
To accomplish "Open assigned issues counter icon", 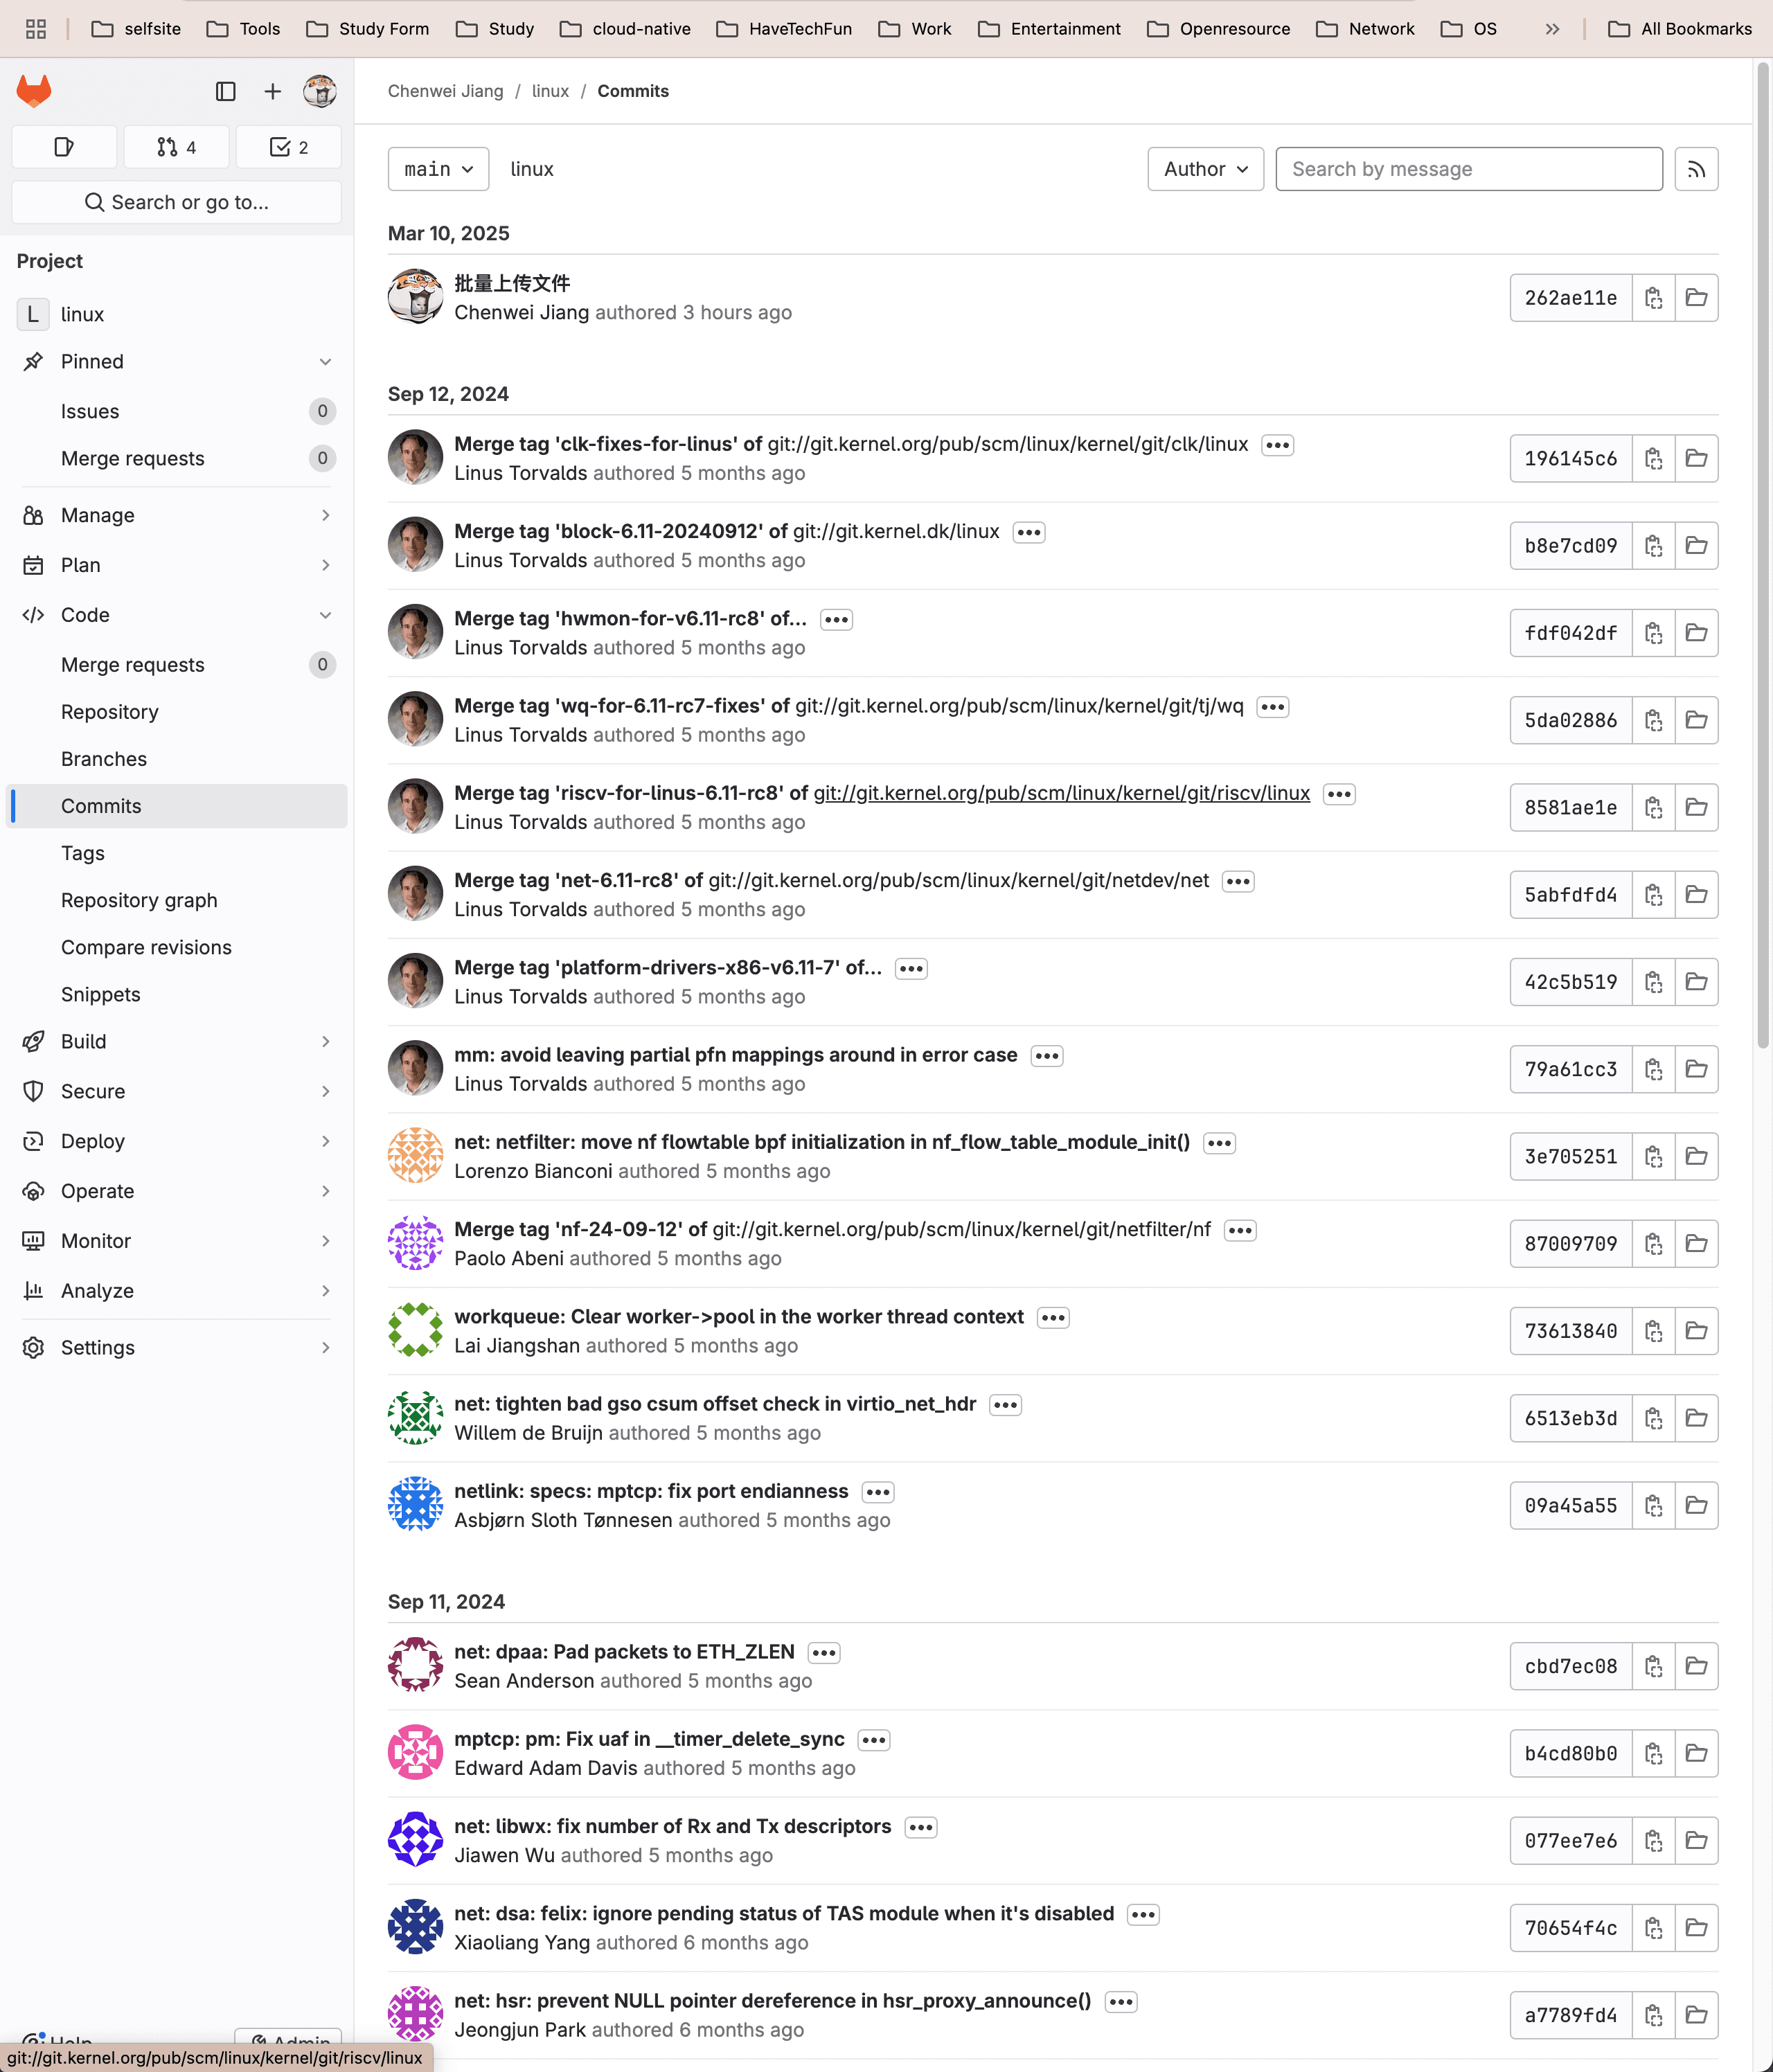I will 64,147.
